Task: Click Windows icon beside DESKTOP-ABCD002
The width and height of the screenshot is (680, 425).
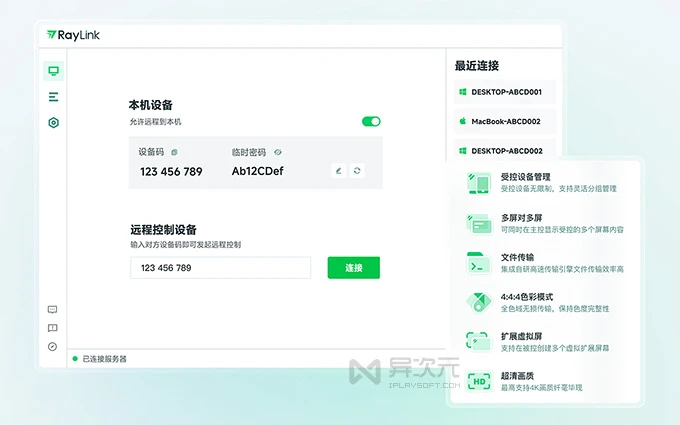Action: click(x=463, y=150)
